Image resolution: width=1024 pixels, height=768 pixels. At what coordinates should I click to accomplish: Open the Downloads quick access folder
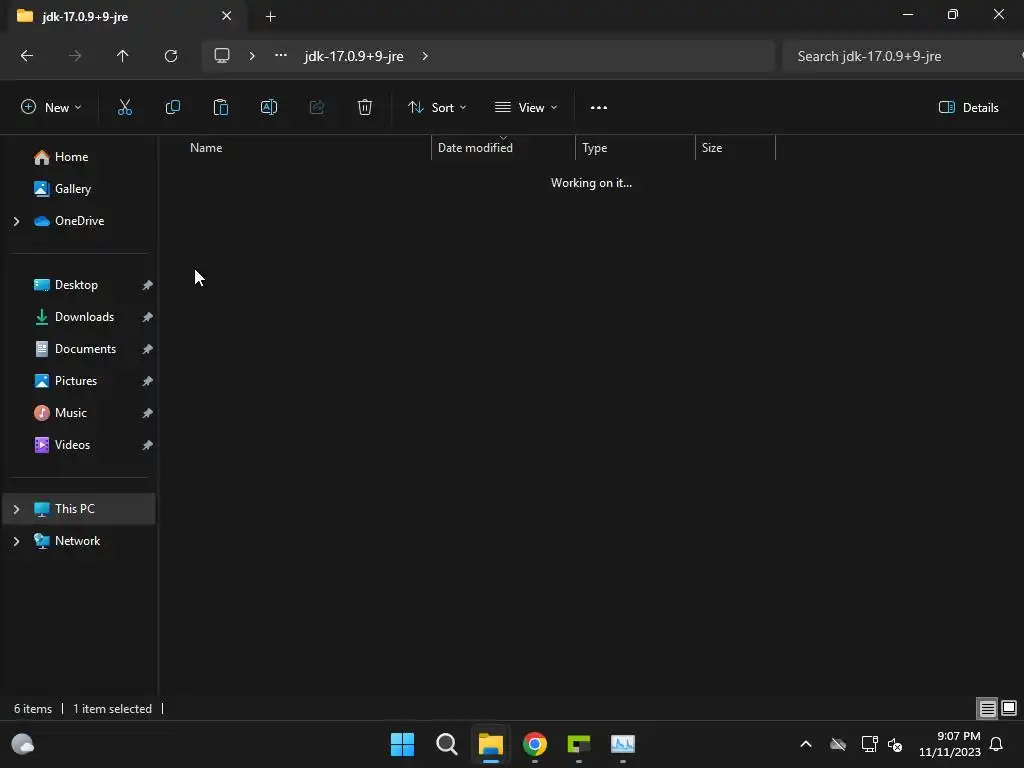[84, 317]
